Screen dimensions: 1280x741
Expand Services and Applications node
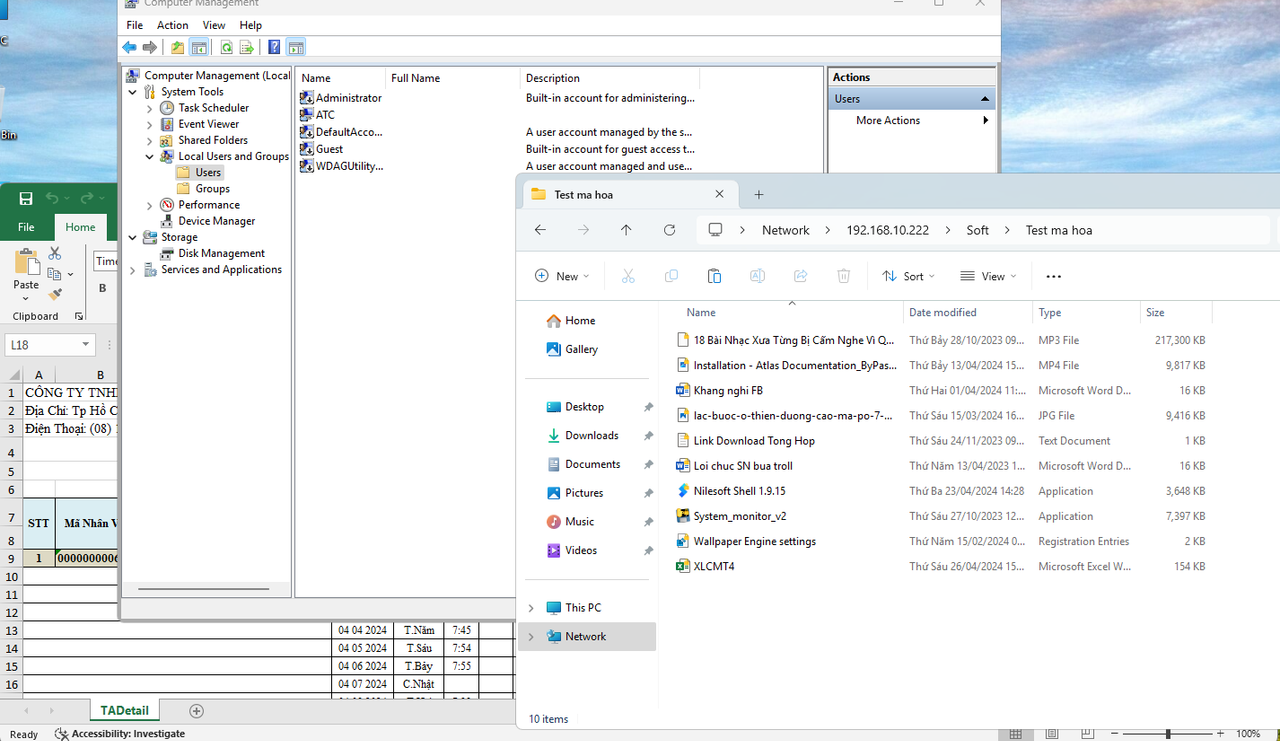pos(134,270)
